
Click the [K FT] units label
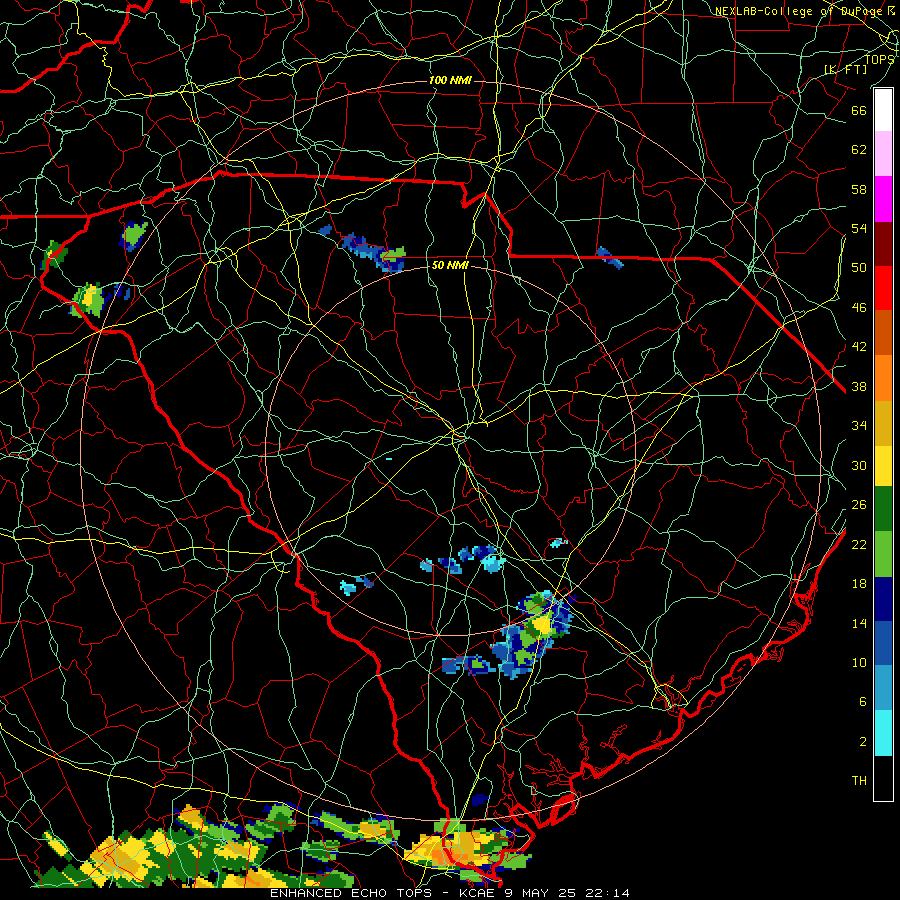[845, 69]
